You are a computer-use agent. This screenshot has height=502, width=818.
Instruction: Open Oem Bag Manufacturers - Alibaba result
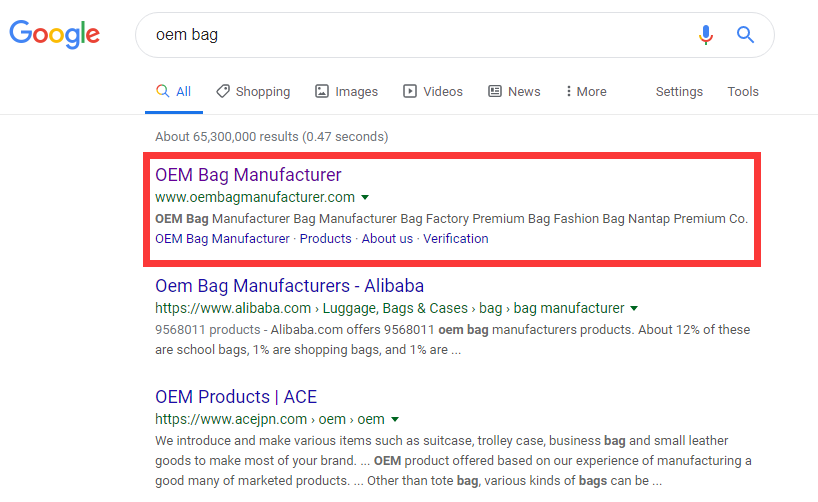pos(289,286)
